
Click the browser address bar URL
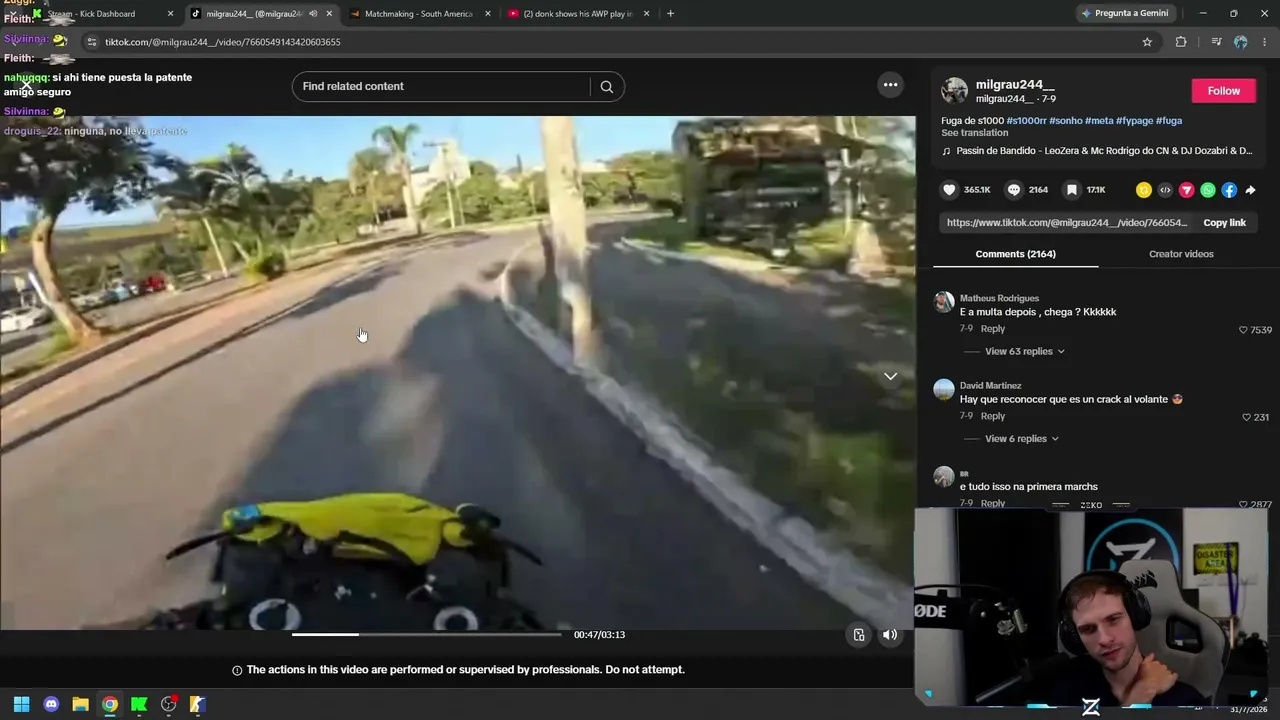point(222,42)
